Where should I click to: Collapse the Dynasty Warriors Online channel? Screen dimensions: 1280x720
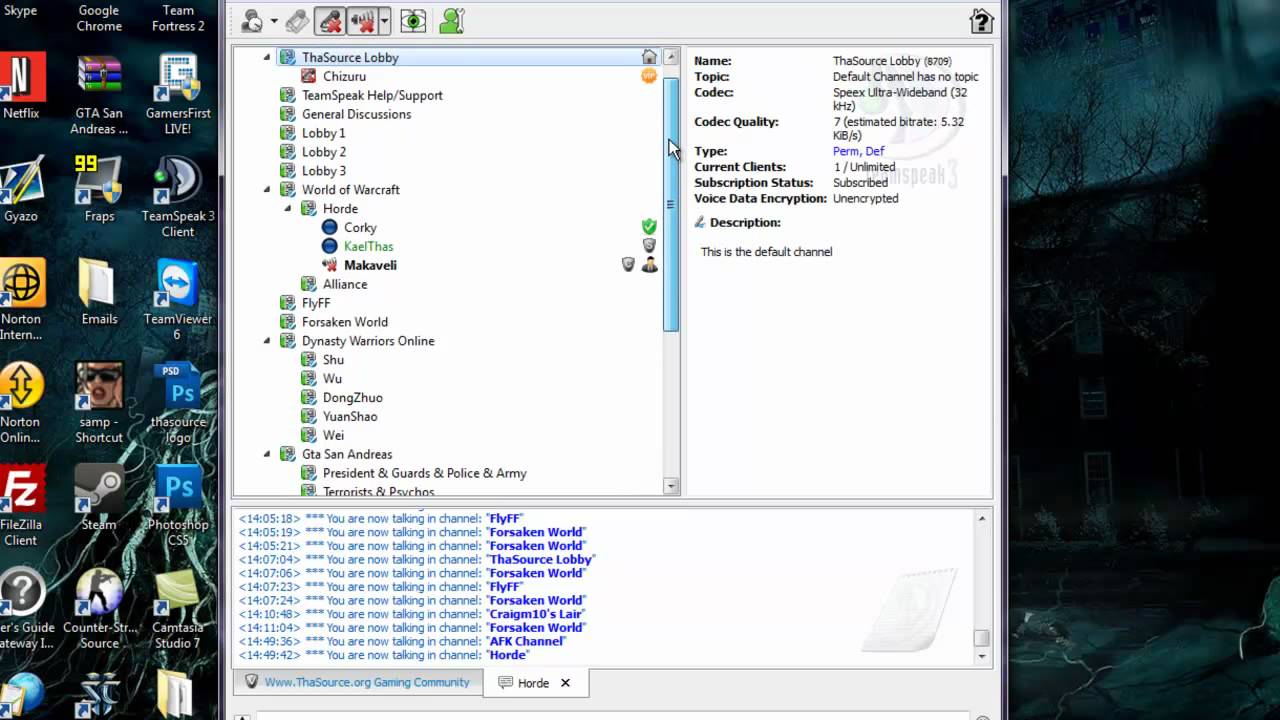pyautogui.click(x=267, y=341)
